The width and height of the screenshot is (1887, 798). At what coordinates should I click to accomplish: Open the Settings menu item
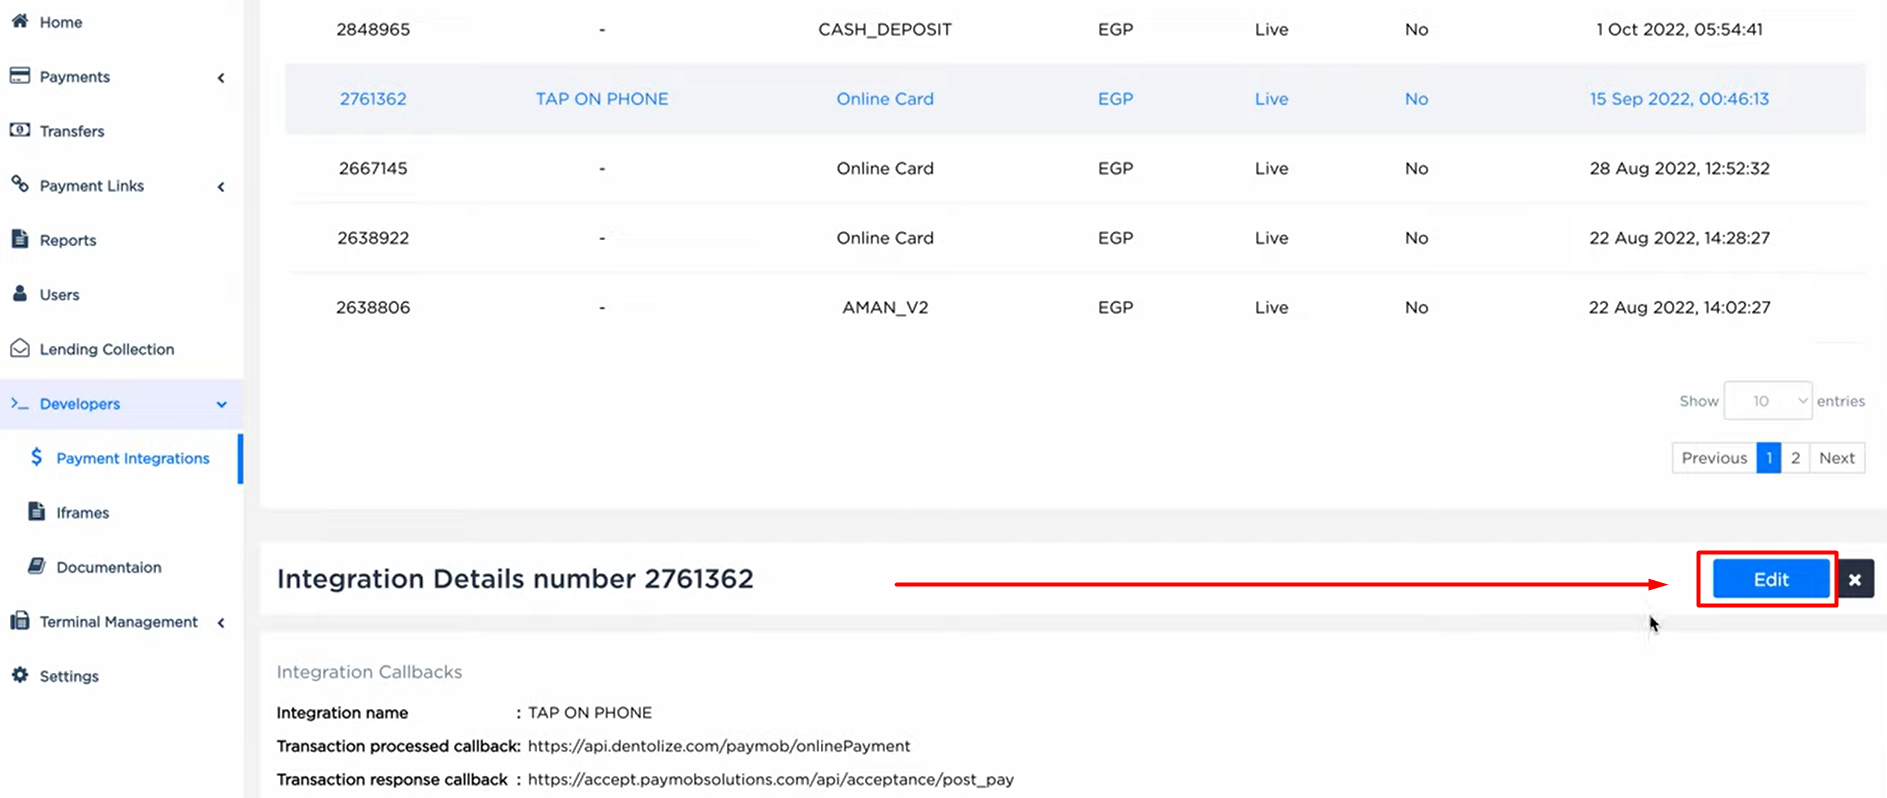click(69, 676)
